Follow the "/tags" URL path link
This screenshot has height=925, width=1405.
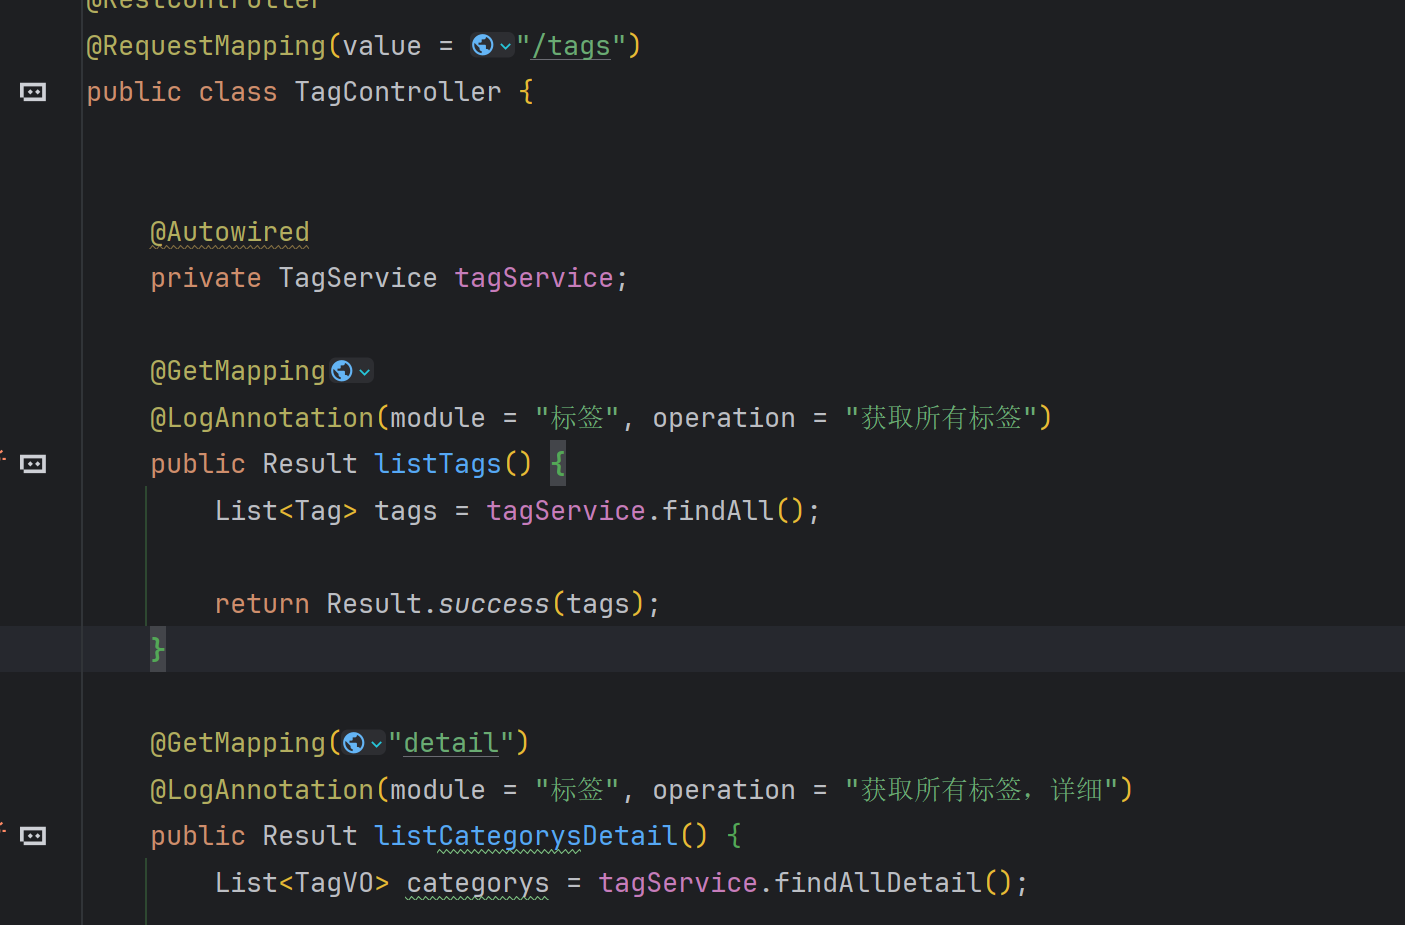click(x=571, y=46)
